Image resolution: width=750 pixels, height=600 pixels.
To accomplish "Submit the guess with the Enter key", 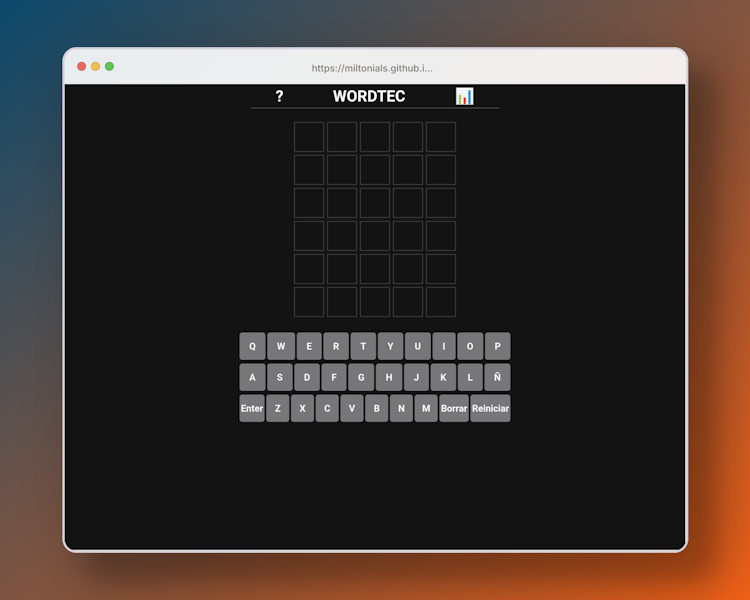I will 252,408.
